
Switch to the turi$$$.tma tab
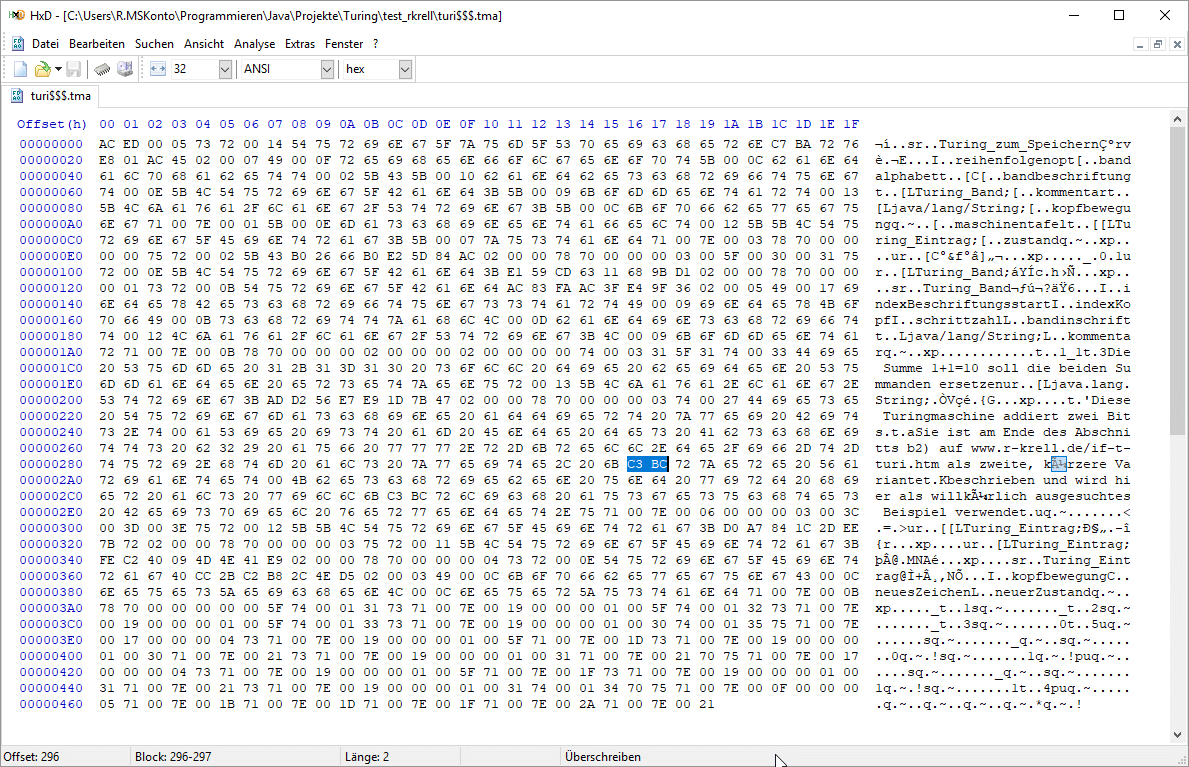[x=52, y=96]
